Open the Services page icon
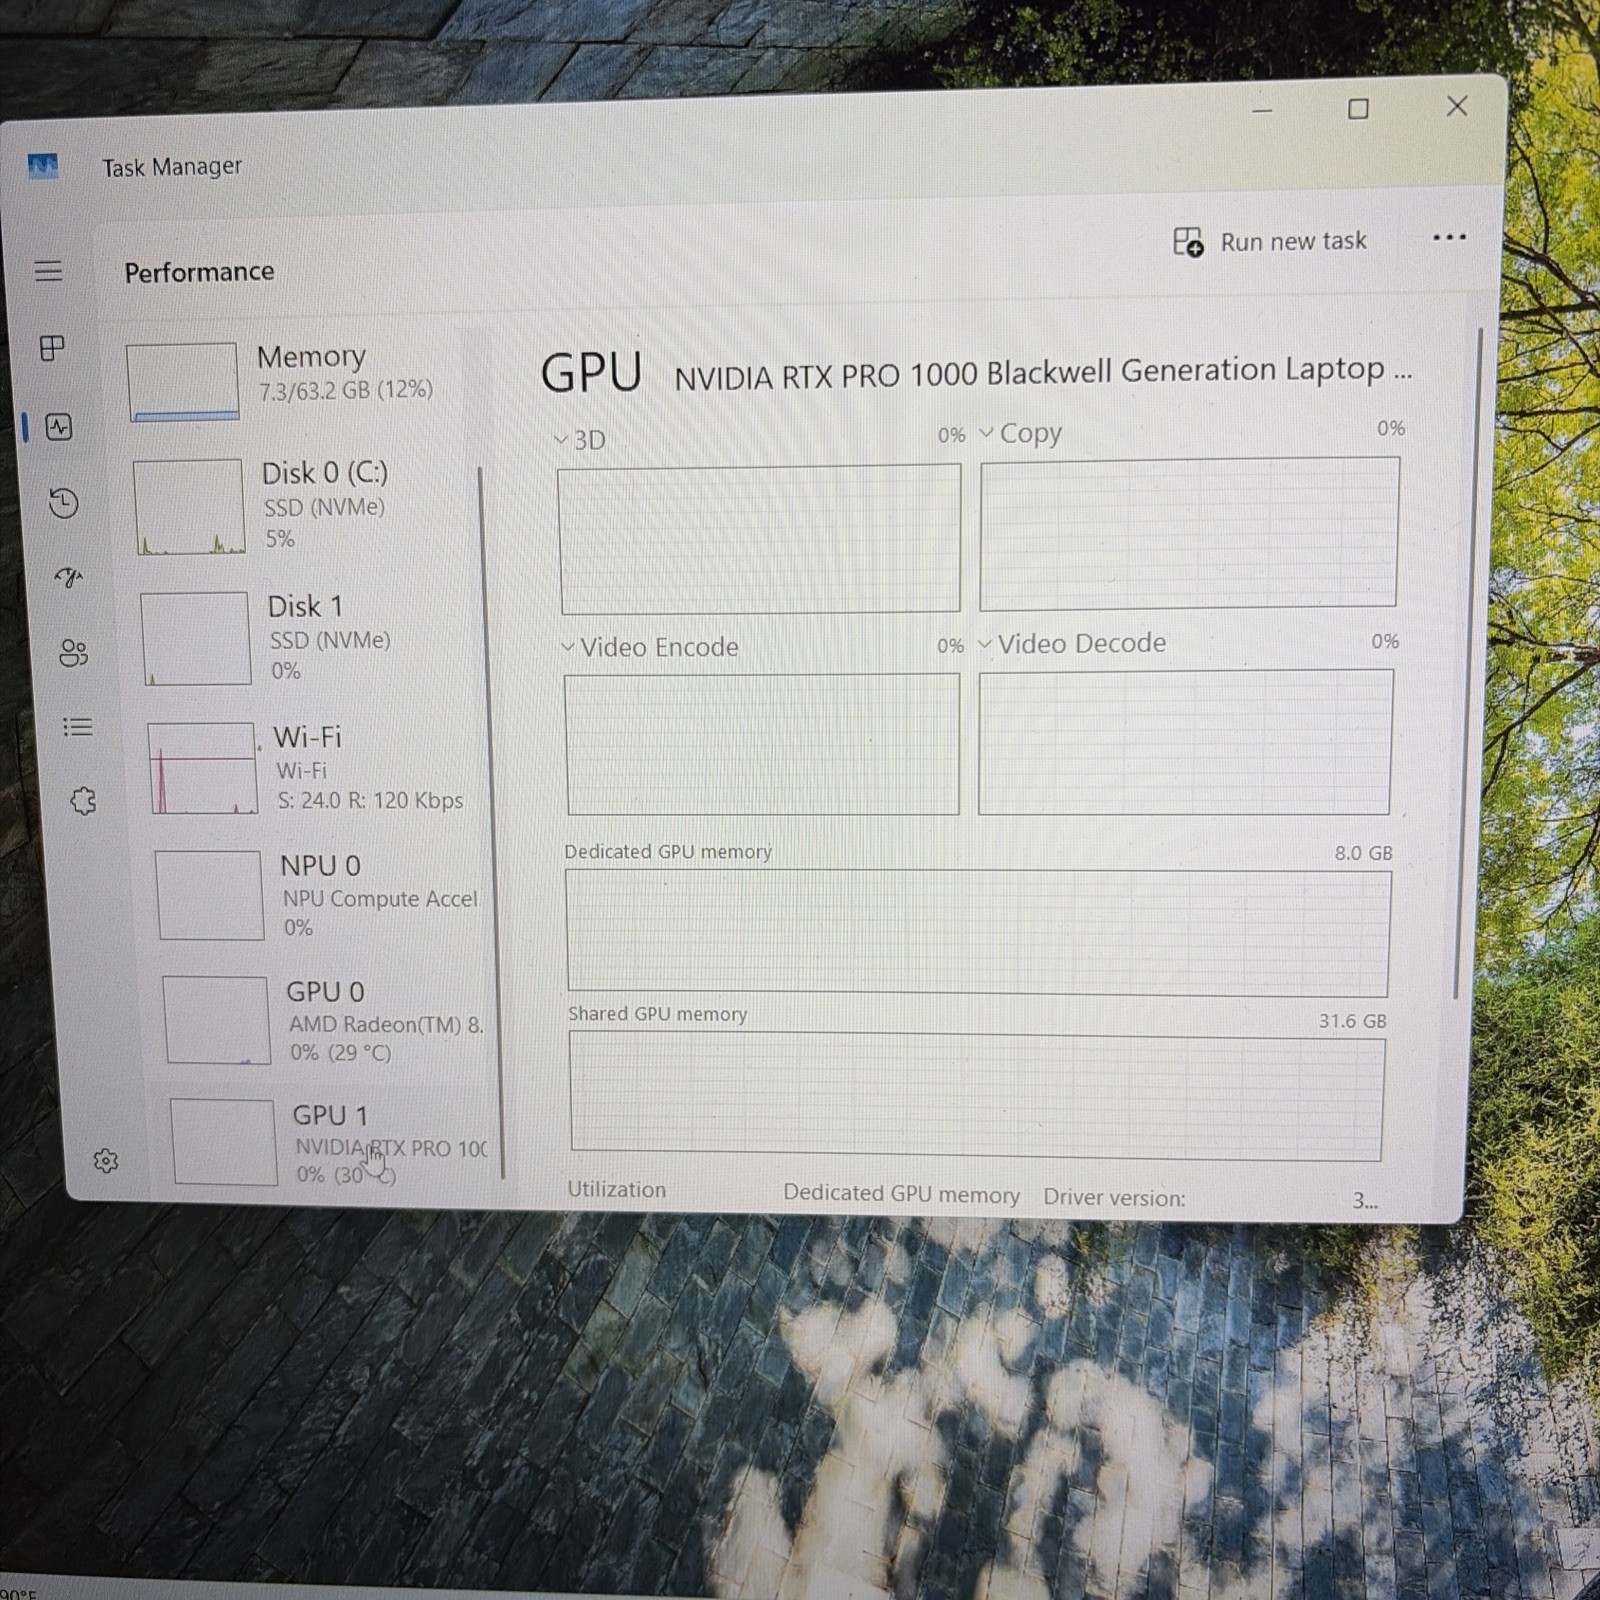 [83, 801]
